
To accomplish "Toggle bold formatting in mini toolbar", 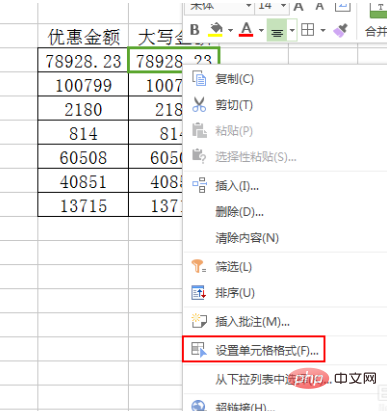I will tap(195, 30).
